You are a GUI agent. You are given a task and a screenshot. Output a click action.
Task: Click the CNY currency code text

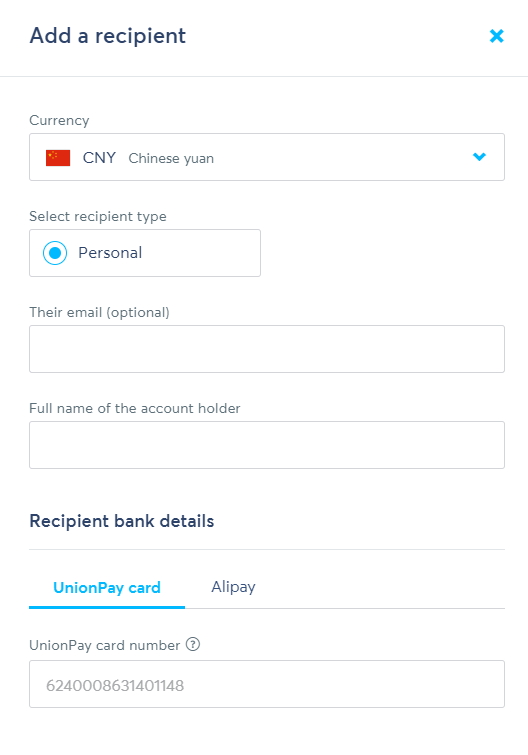(x=99, y=158)
